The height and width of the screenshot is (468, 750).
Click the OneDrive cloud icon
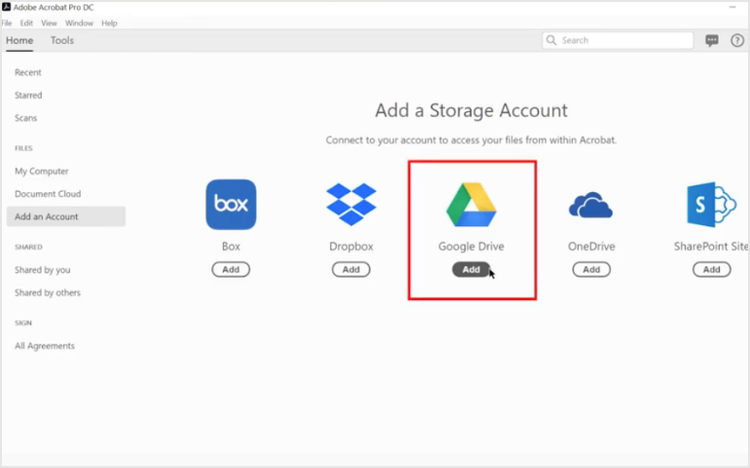(x=591, y=206)
